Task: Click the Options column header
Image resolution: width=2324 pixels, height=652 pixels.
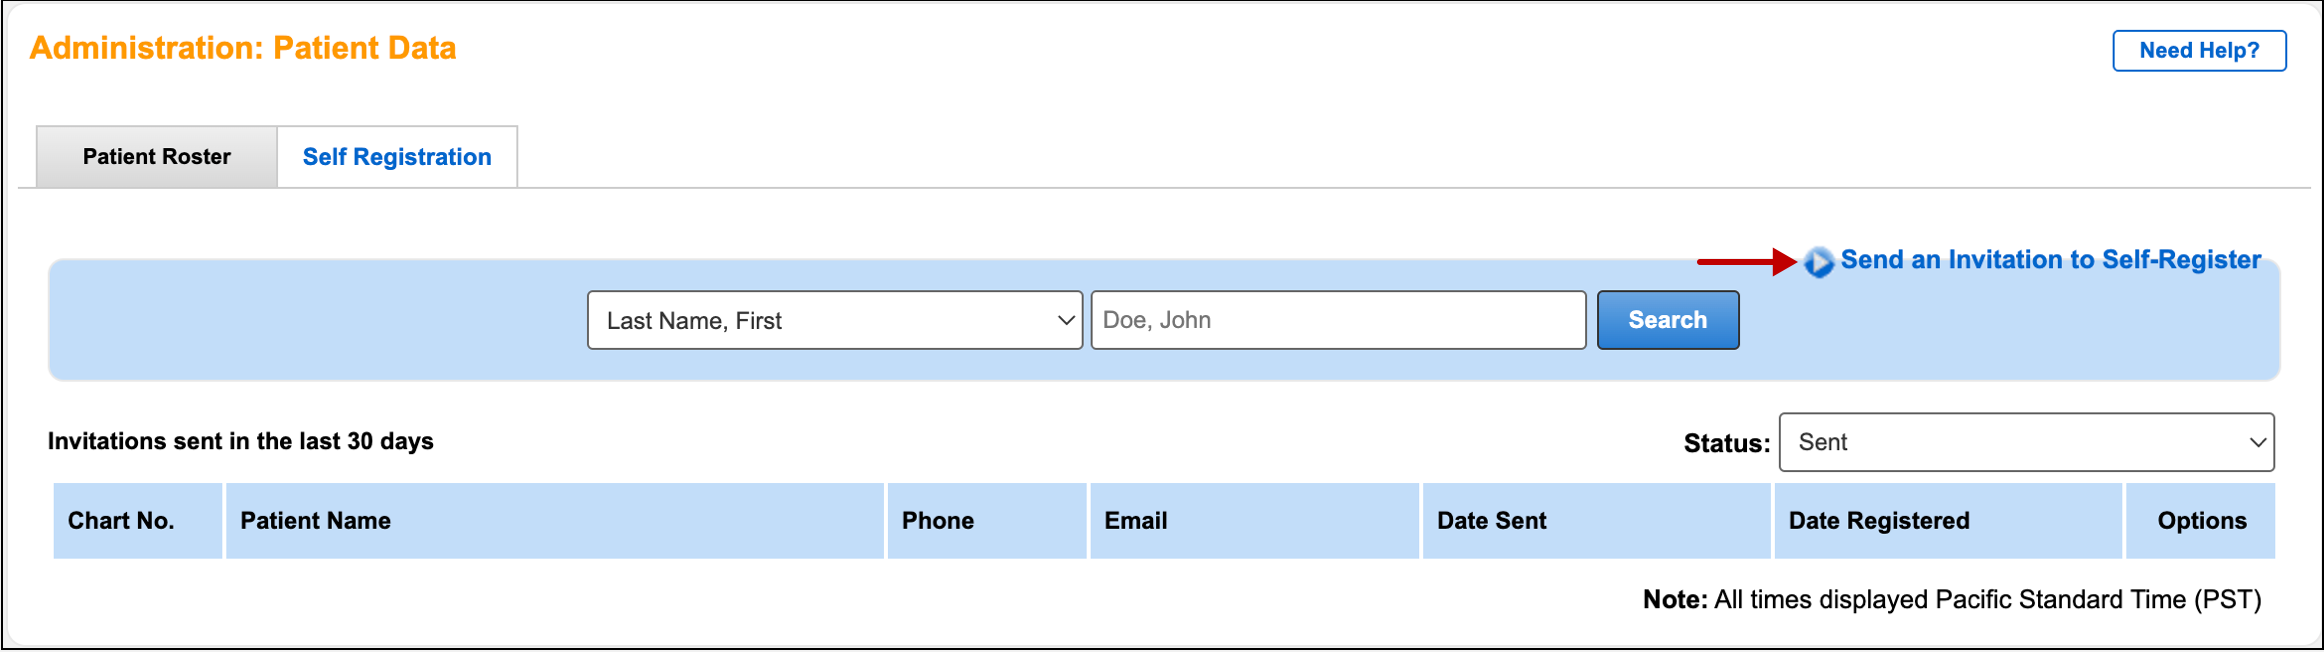Action: (x=2201, y=520)
